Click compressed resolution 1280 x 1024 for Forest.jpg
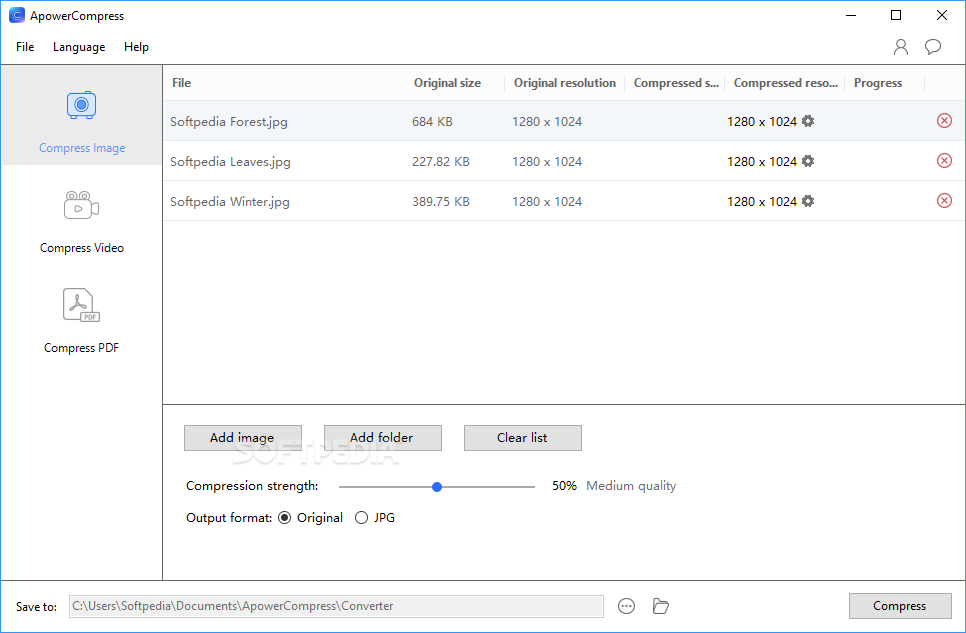Image resolution: width=966 pixels, height=633 pixels. (761, 121)
